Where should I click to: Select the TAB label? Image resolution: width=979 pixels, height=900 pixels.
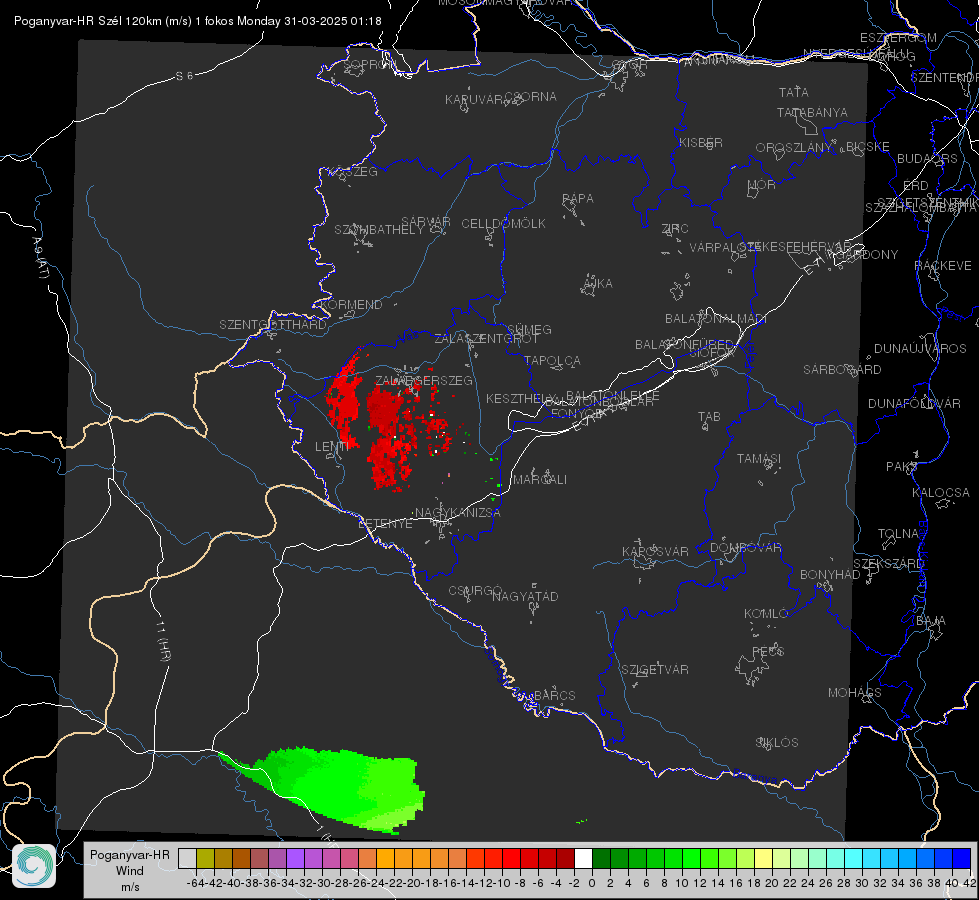[x=709, y=417]
